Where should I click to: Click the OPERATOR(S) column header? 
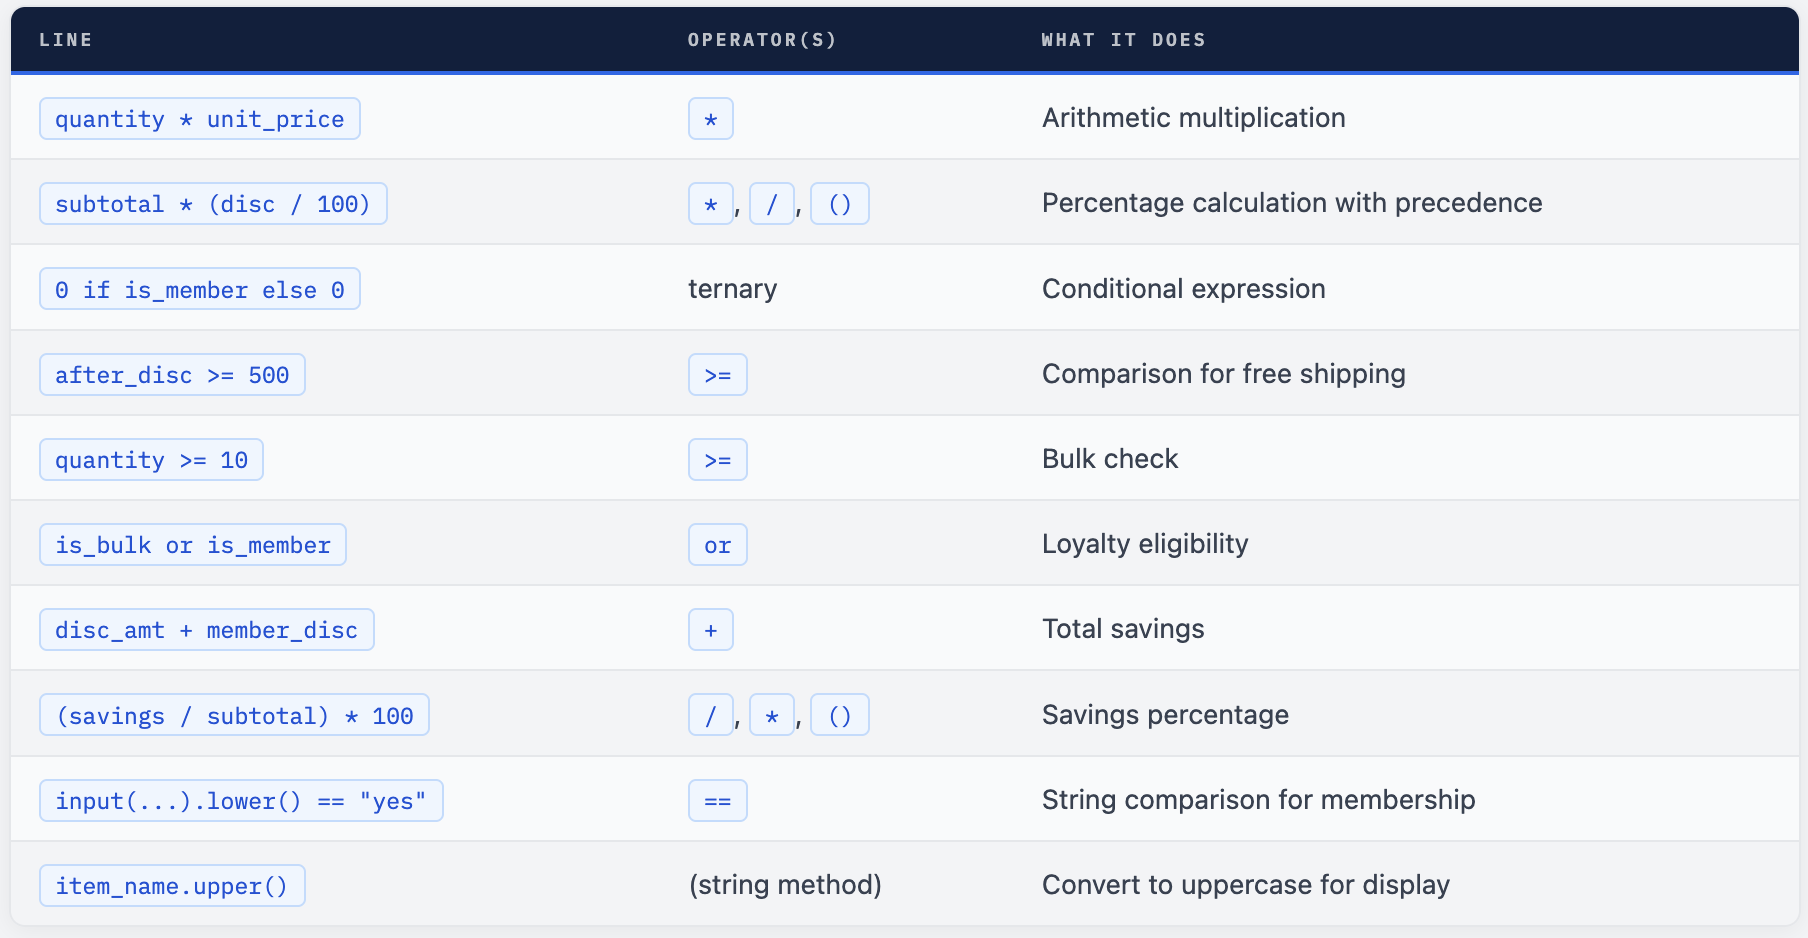click(762, 40)
